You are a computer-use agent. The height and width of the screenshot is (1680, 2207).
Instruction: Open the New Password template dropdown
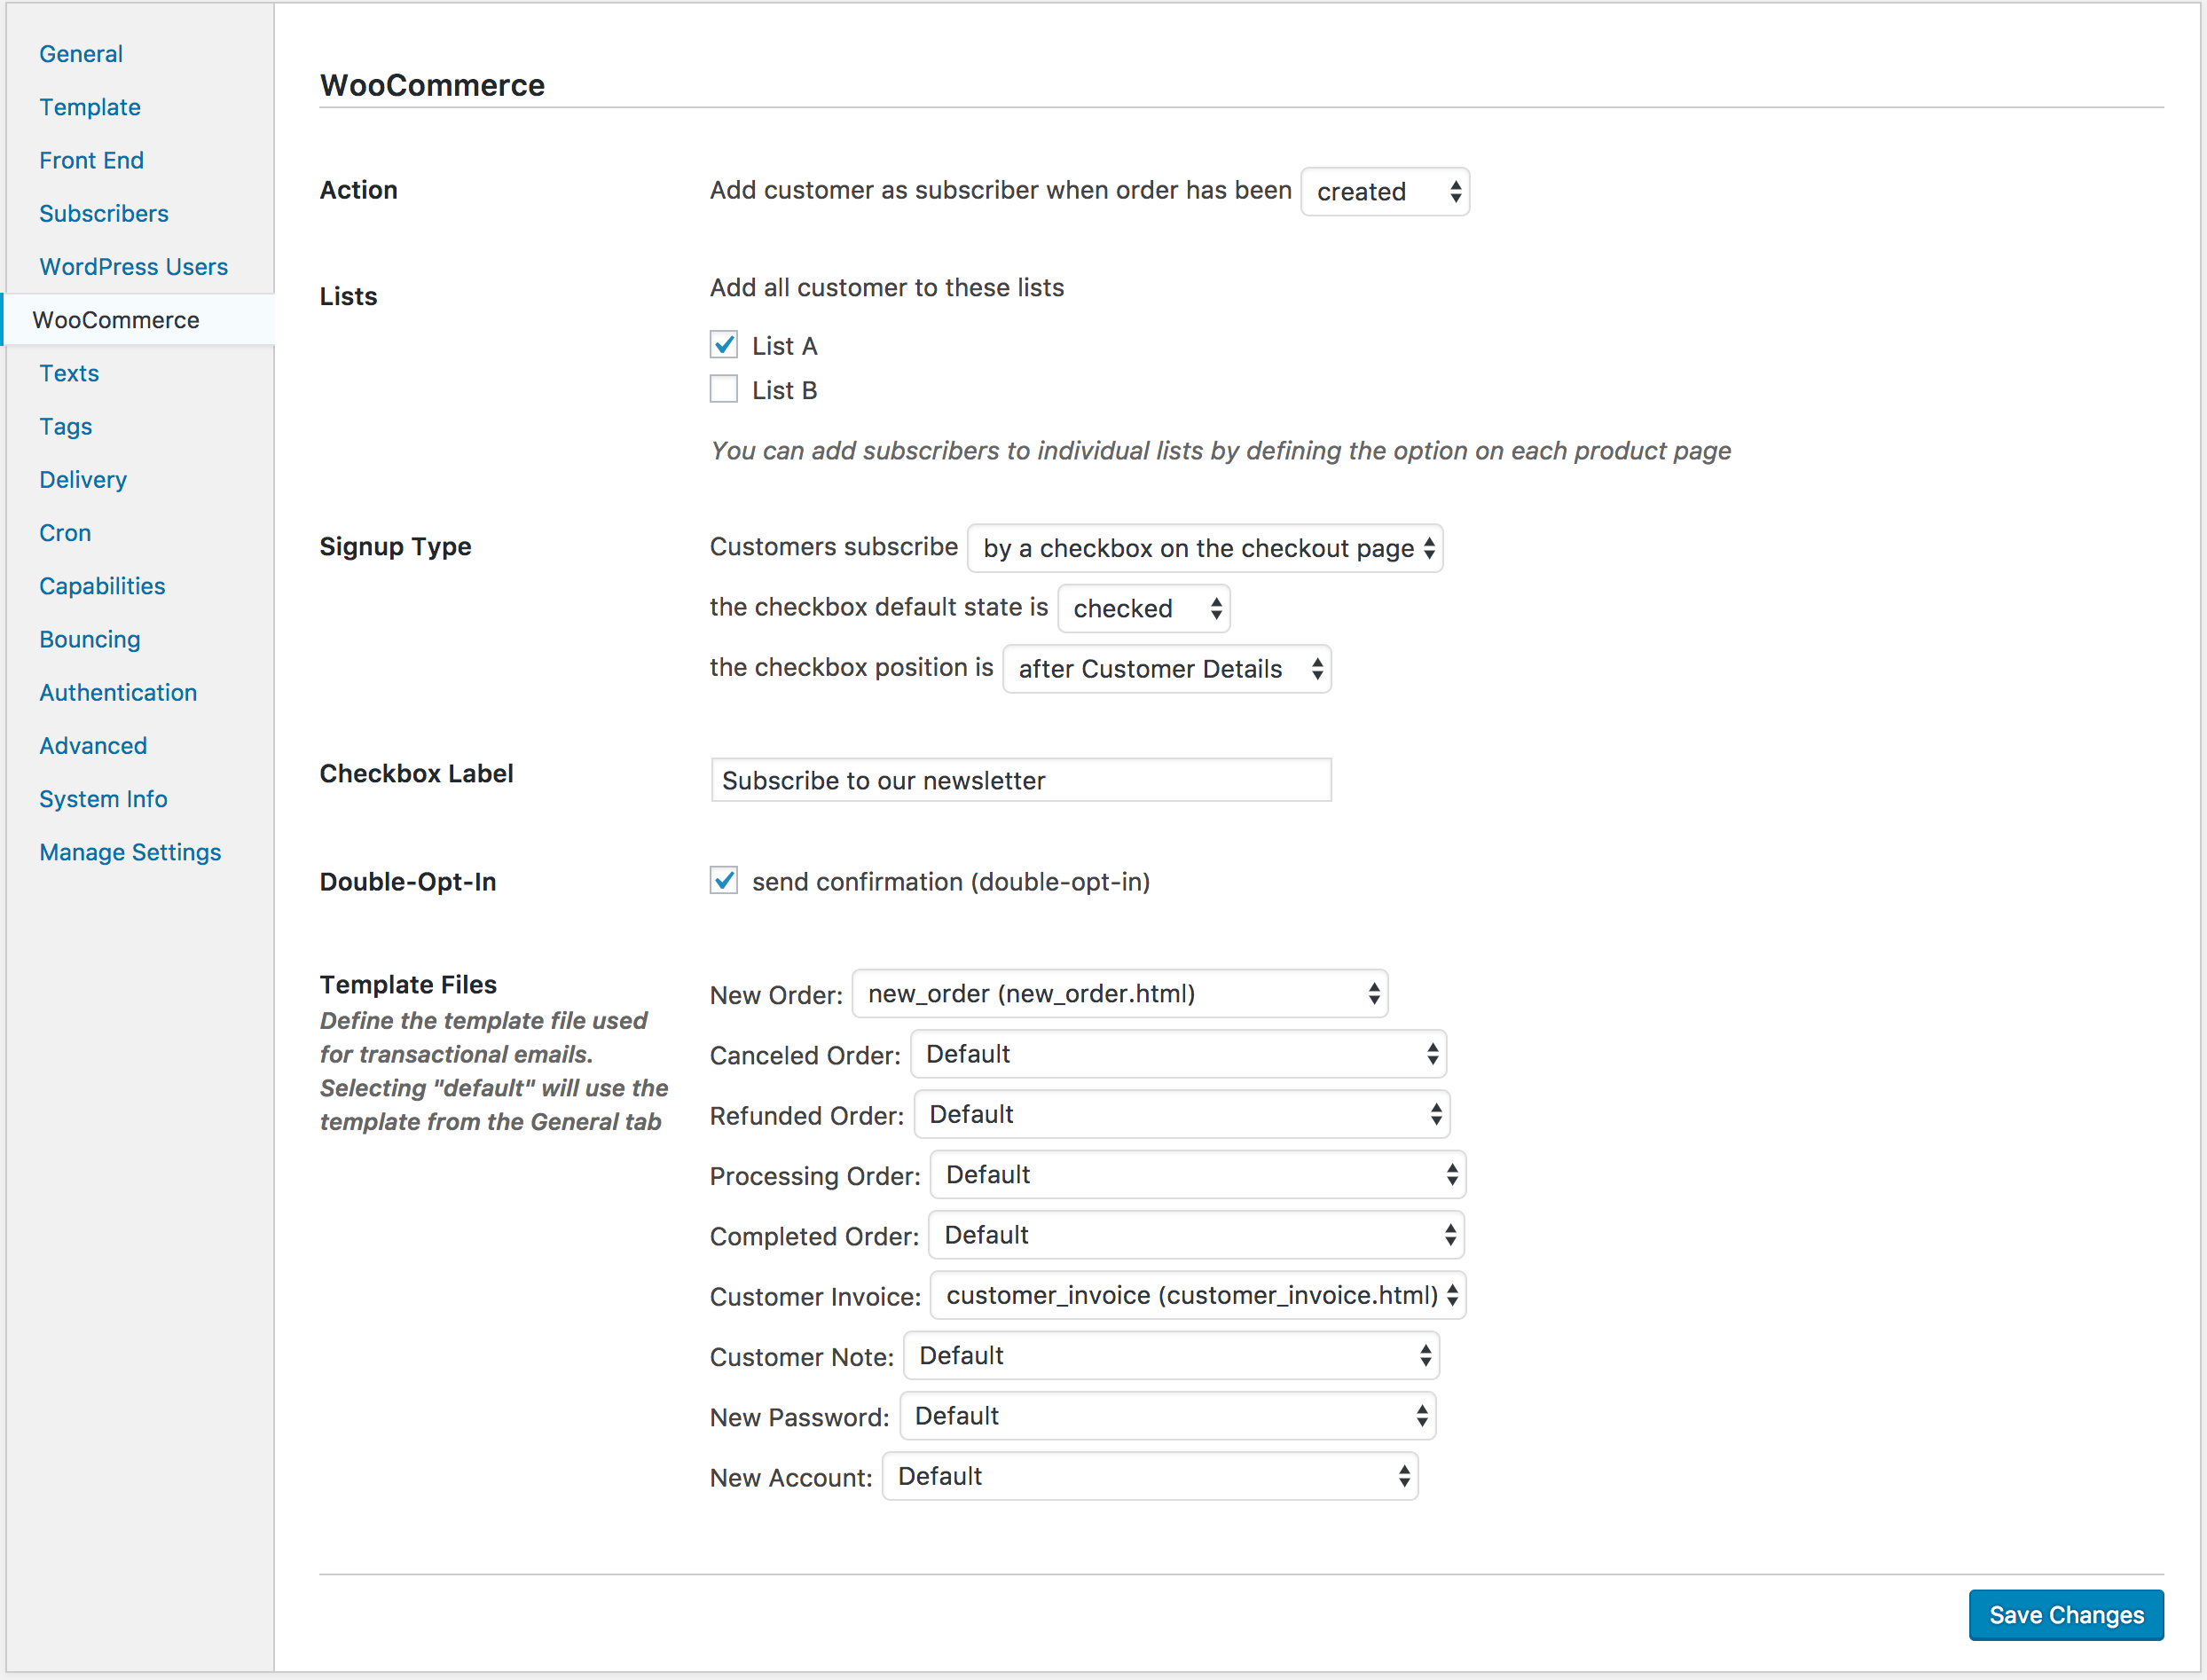[1168, 1416]
